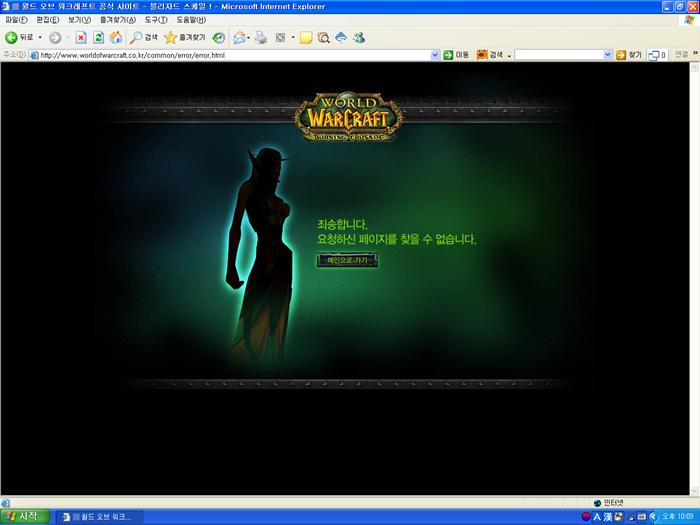
Task: Expand the edit button dropdown arrow
Action: tap(293, 38)
